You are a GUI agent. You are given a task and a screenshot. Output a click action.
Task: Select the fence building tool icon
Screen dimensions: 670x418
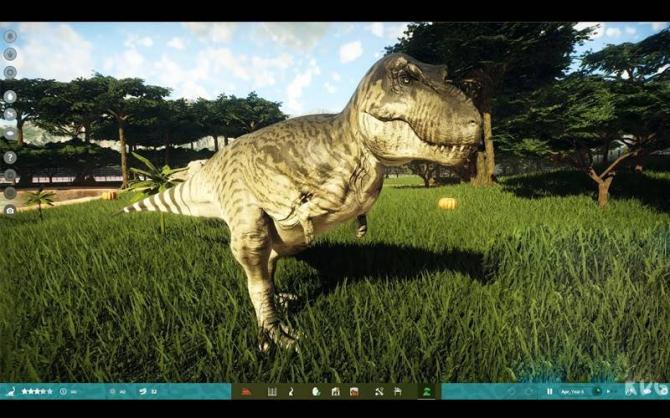click(272, 391)
